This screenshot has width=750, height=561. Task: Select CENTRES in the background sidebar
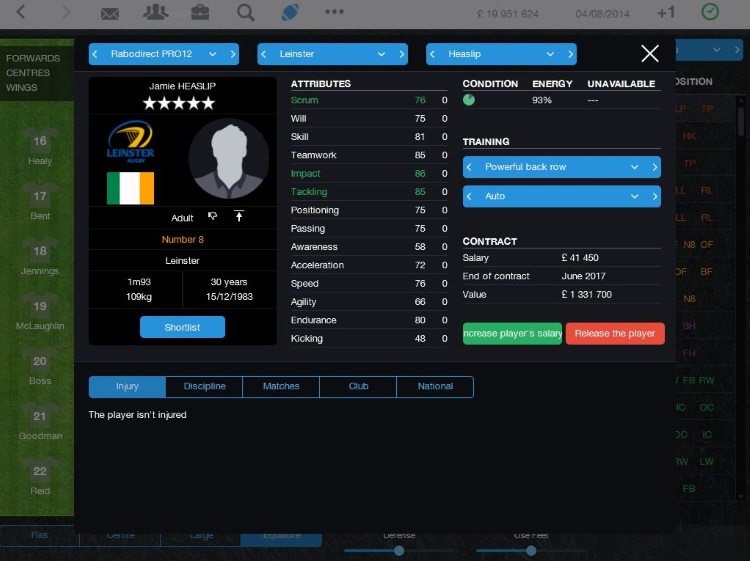[28, 73]
